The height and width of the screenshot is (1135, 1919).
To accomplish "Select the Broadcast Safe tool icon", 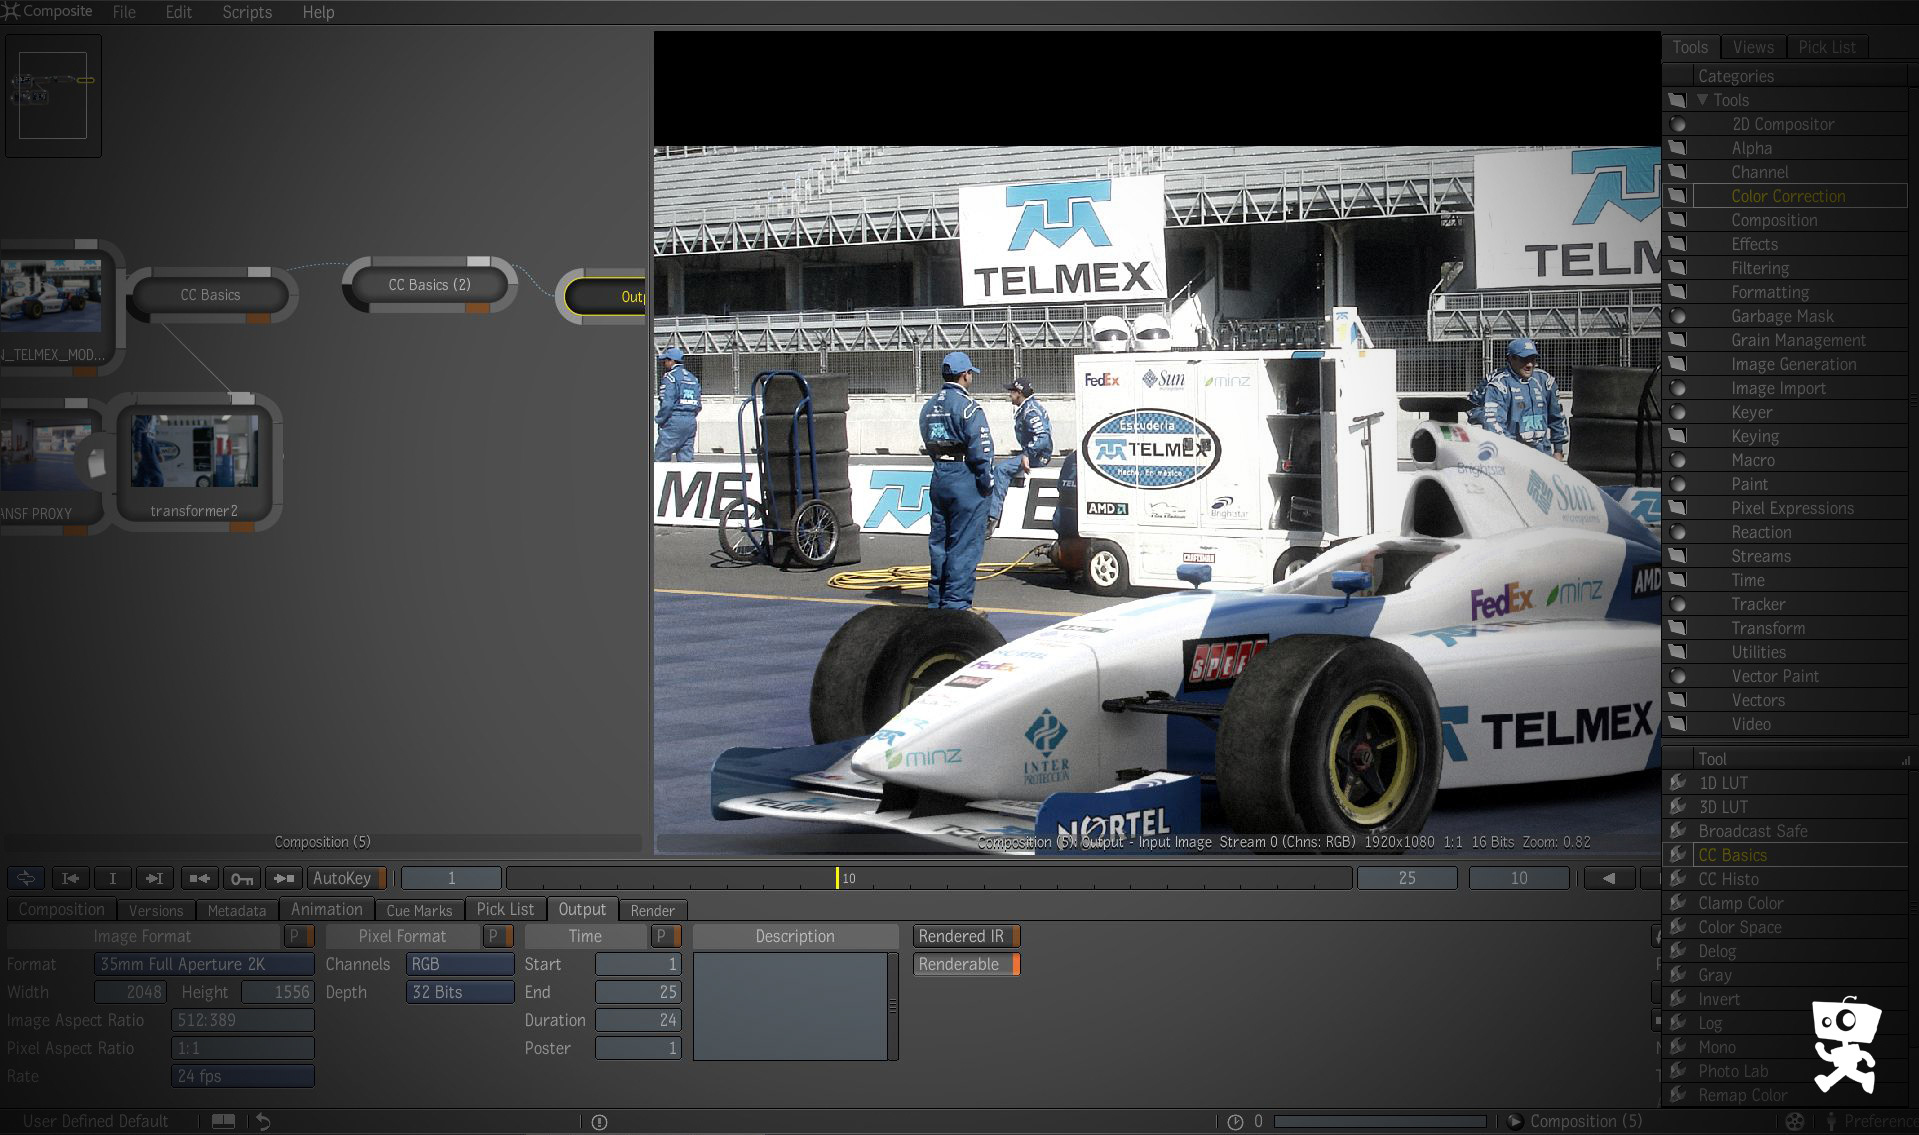I will click(x=1678, y=831).
